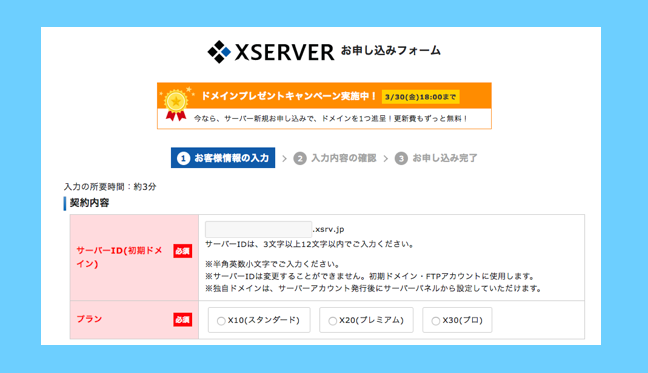Click the campaign subtitle about free domain
Screen dimensions: 648x373
pyautogui.click(x=331, y=119)
